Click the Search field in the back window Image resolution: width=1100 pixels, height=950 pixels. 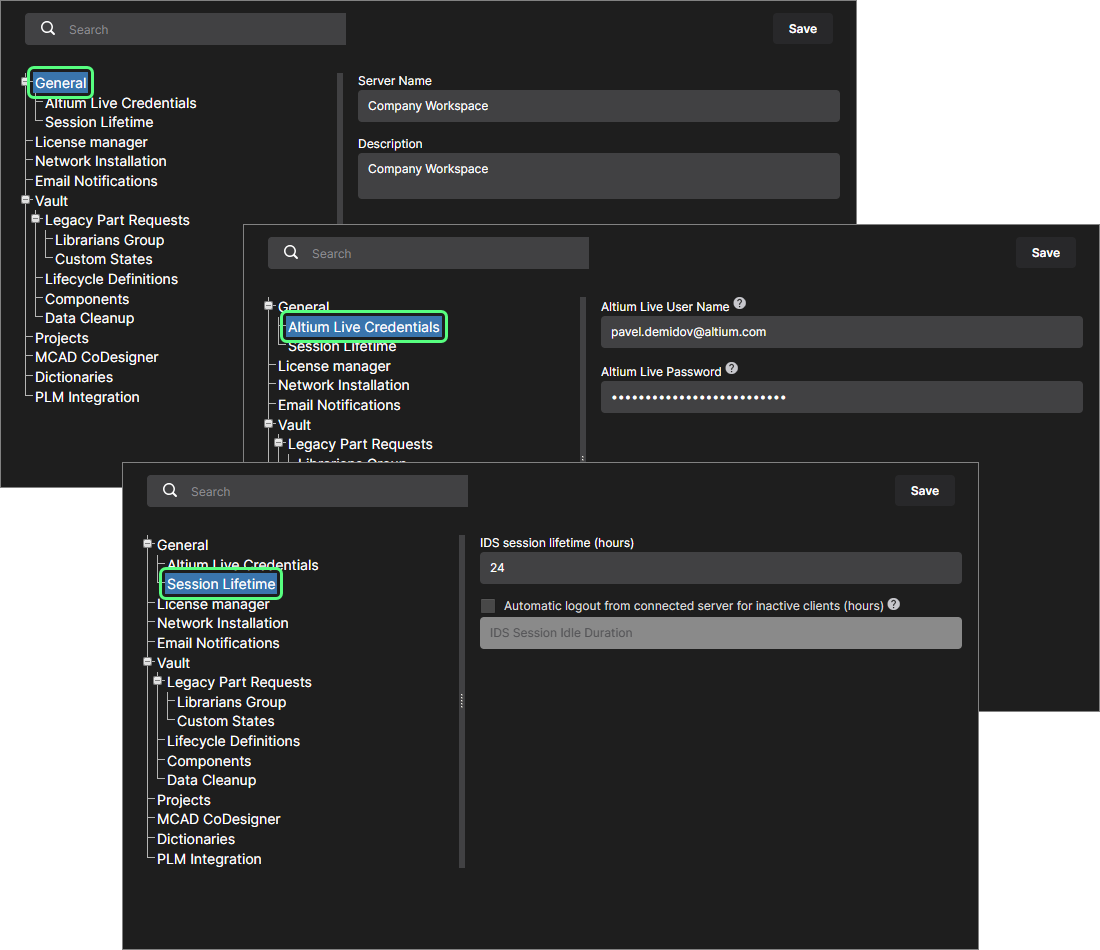pyautogui.click(x=185, y=29)
